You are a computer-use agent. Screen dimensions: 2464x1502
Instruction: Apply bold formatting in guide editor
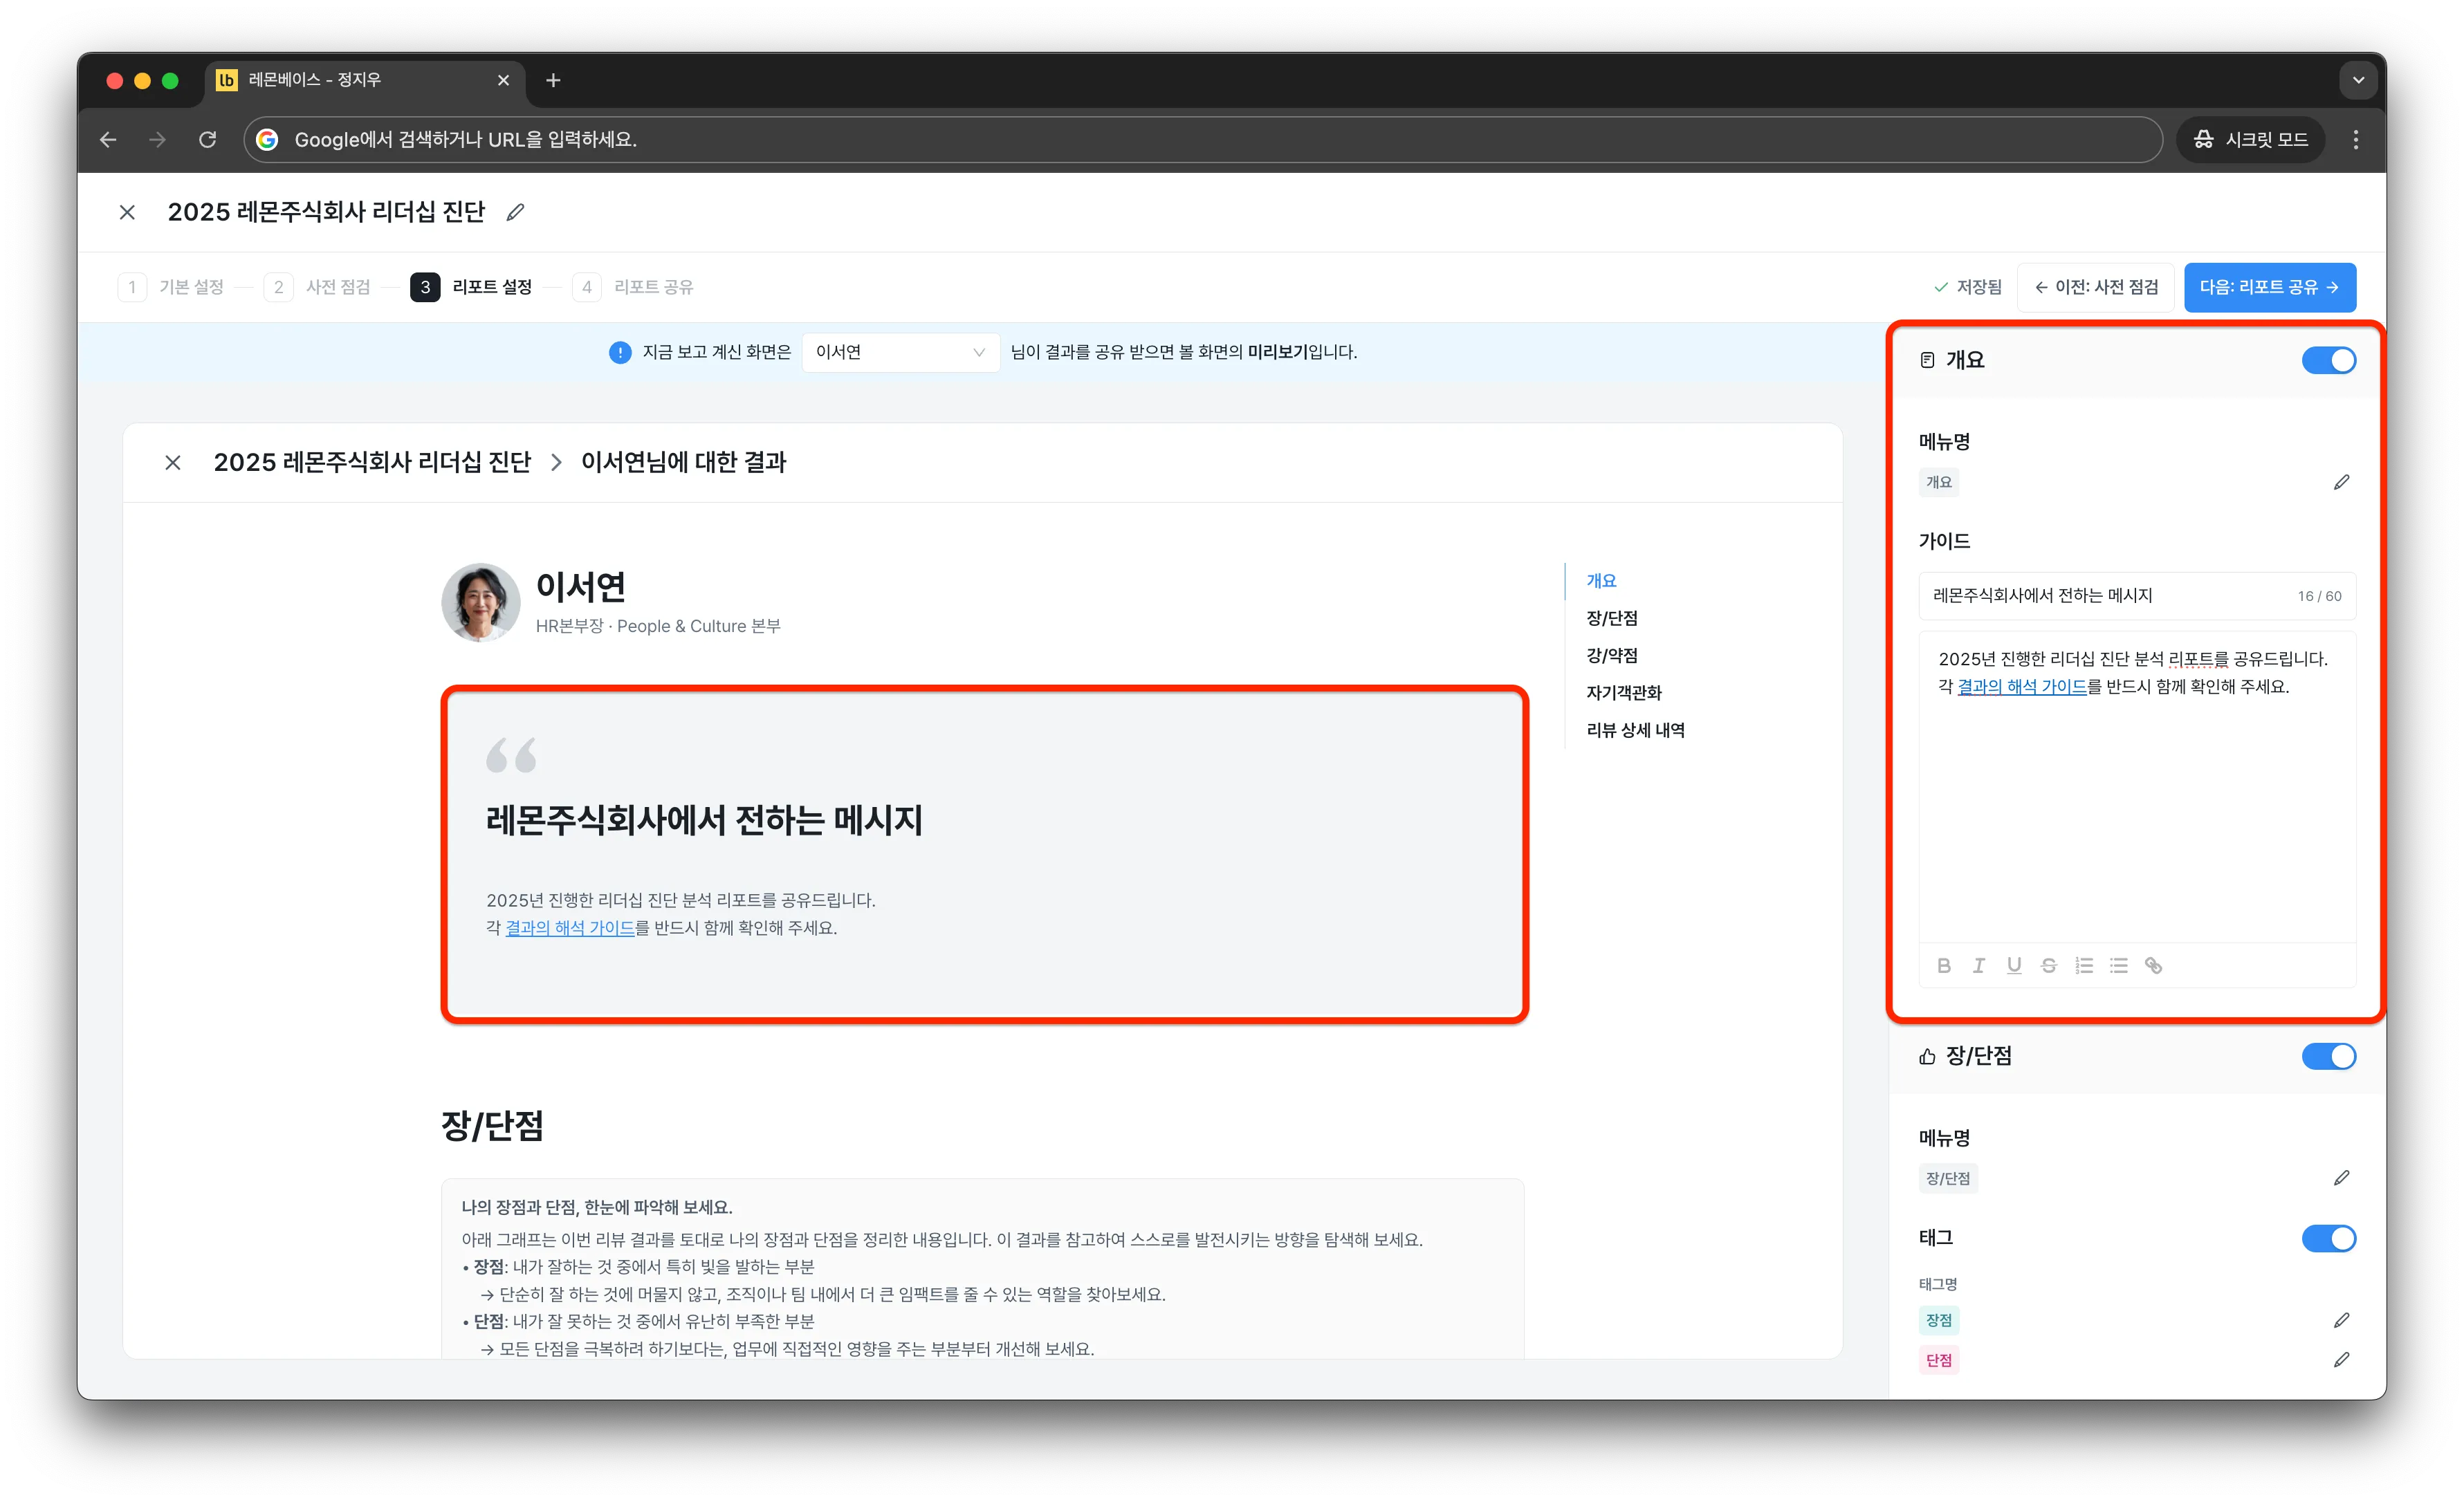point(1944,965)
